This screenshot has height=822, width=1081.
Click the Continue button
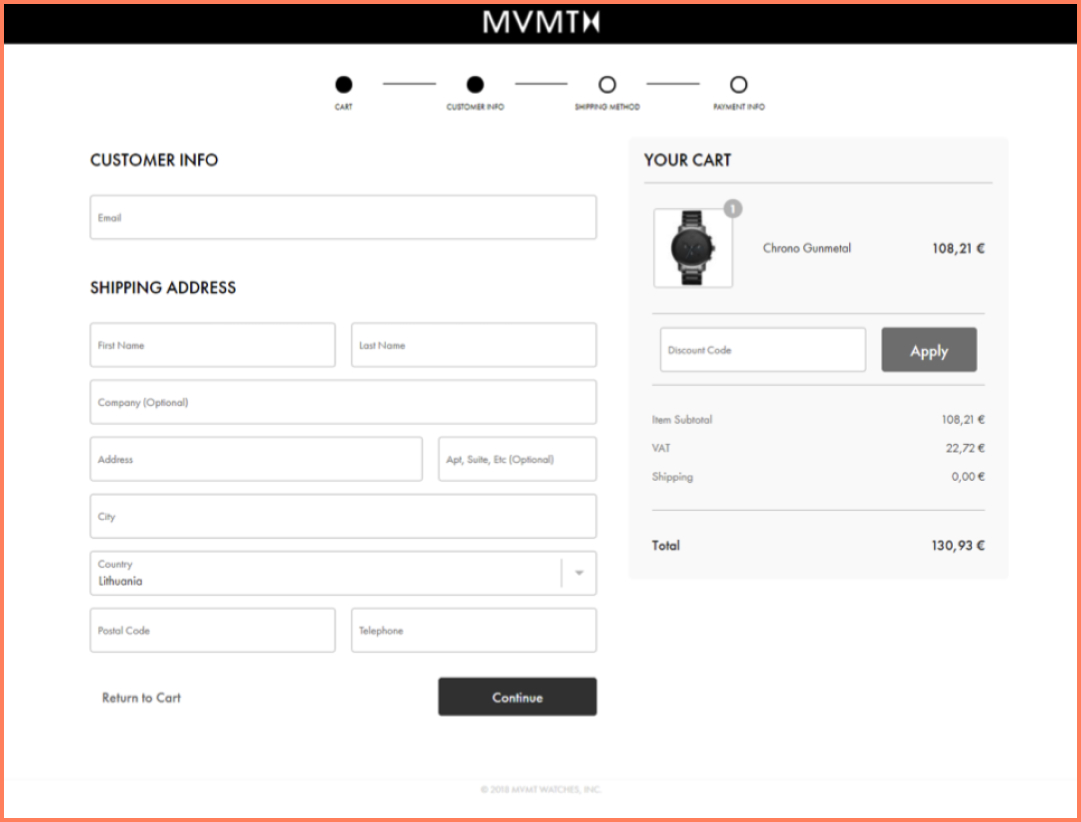pyautogui.click(x=517, y=696)
